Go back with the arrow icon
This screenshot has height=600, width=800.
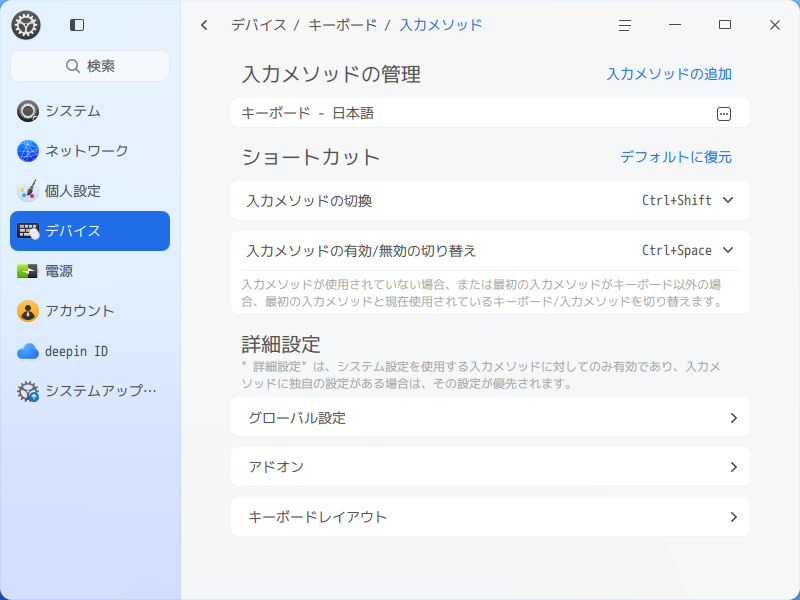[x=204, y=25]
